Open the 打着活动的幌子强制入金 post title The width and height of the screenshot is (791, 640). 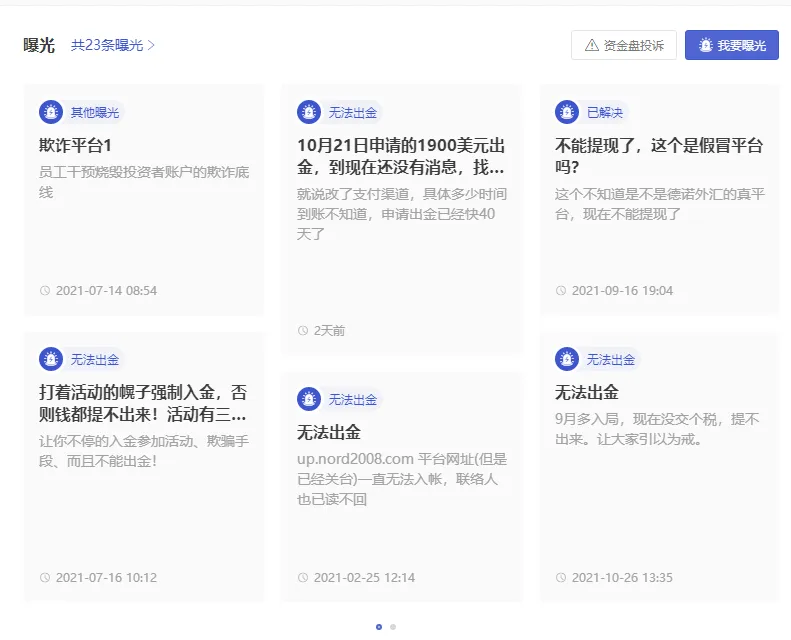pos(143,403)
